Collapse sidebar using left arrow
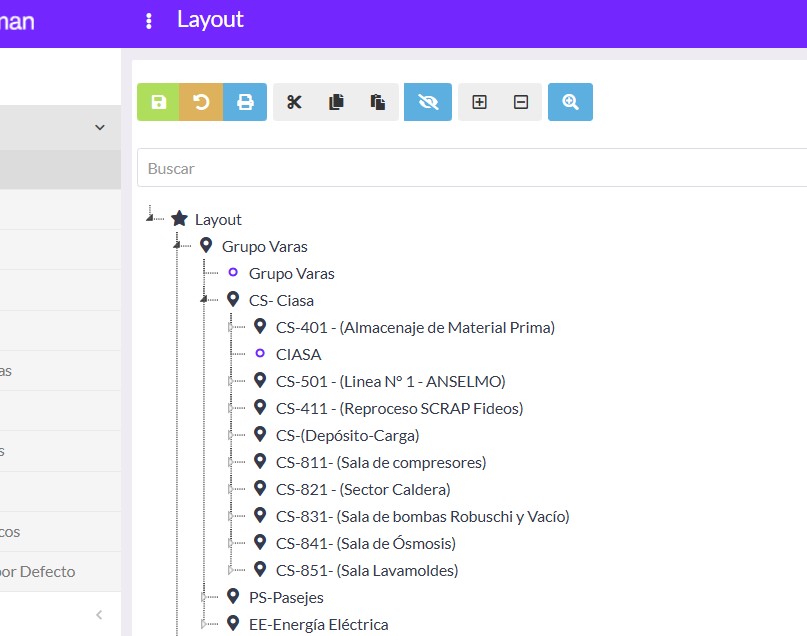Viewport: 807px width, 636px height. tap(99, 615)
